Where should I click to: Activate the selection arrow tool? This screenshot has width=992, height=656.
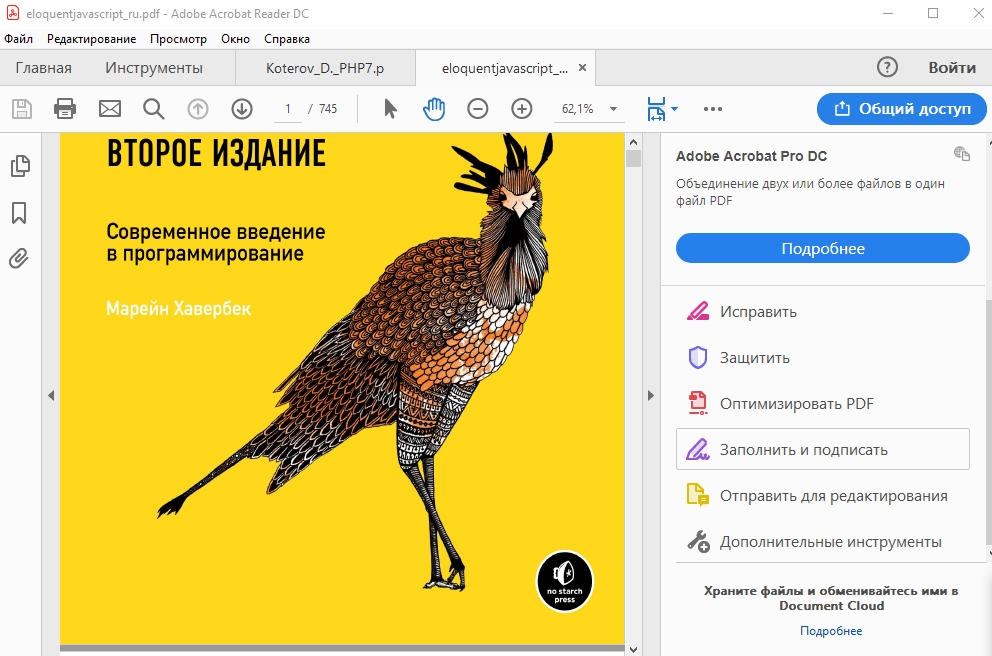click(390, 109)
